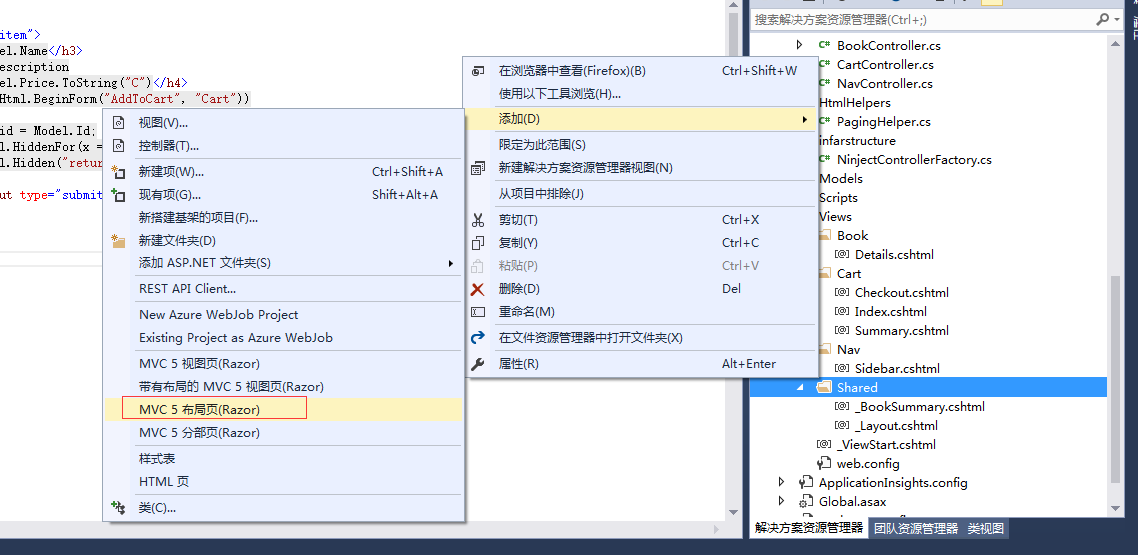This screenshot has height=555, width=1138.
Task: Expand the BookController.cs node
Action: [x=799, y=45]
